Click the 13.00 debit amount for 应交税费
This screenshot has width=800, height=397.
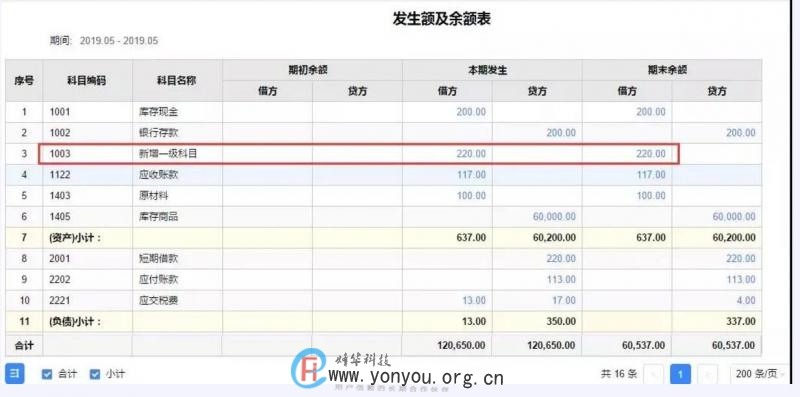(473, 301)
